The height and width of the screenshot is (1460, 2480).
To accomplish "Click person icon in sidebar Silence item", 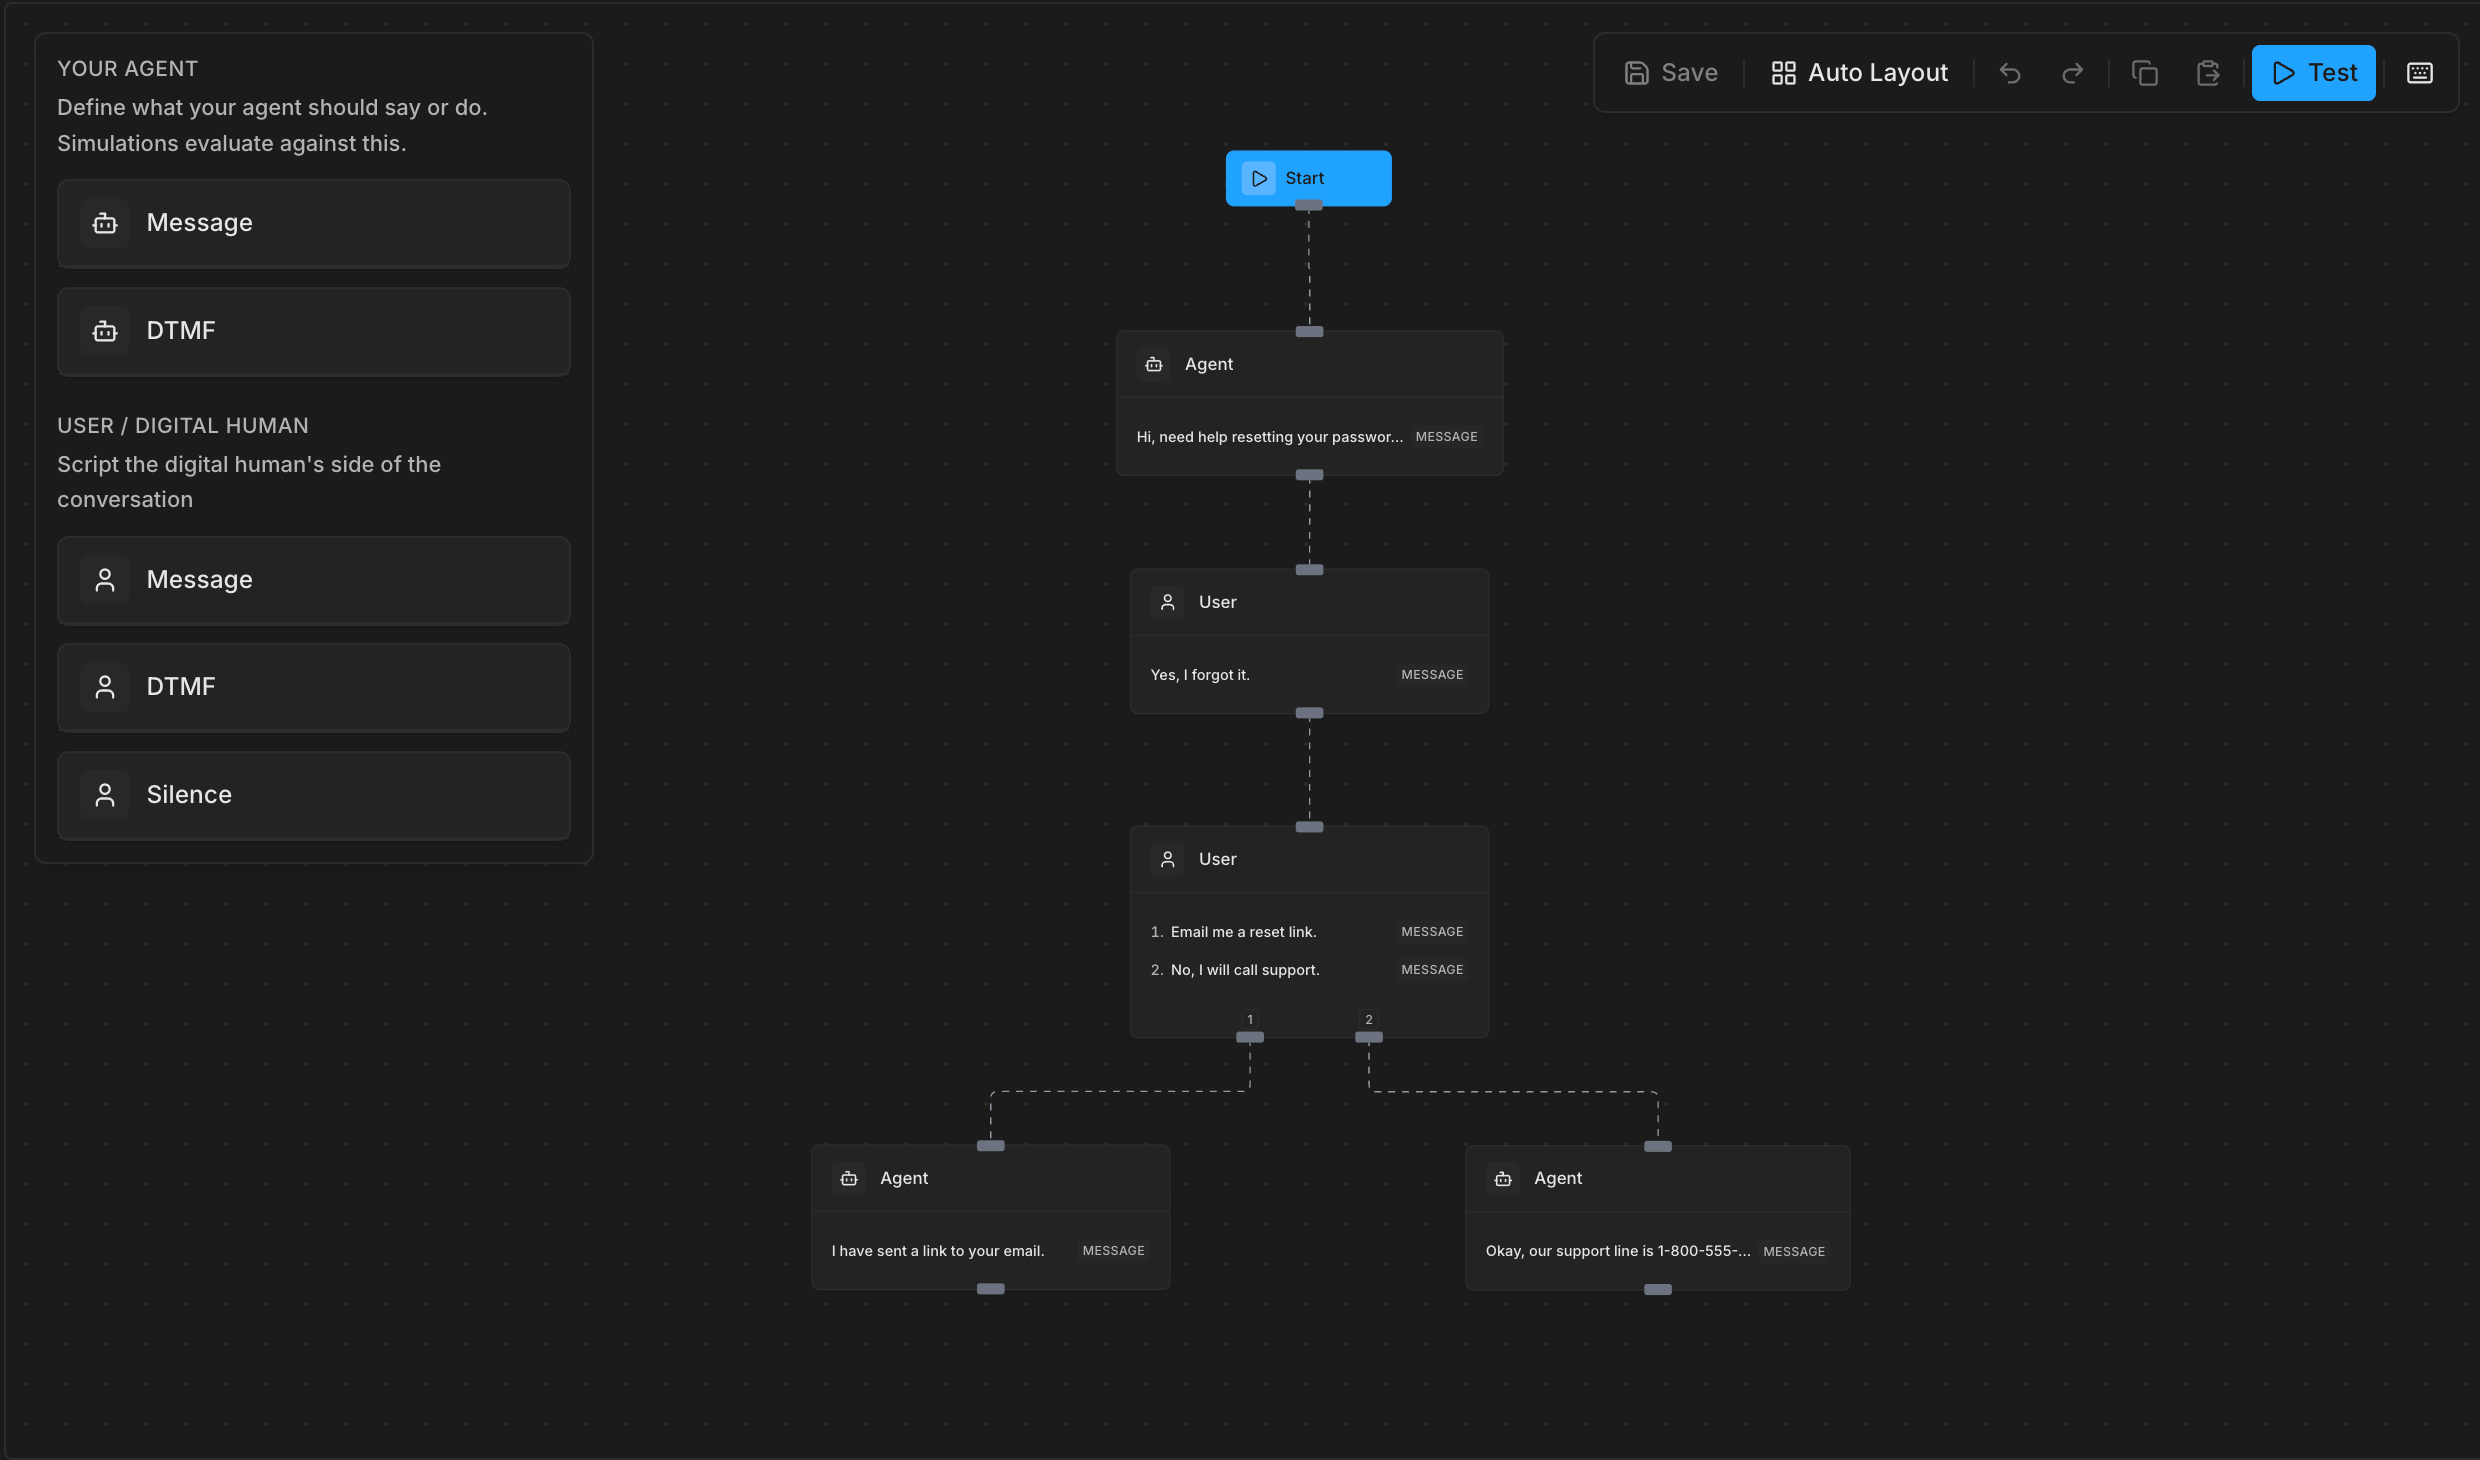I will [x=105, y=795].
